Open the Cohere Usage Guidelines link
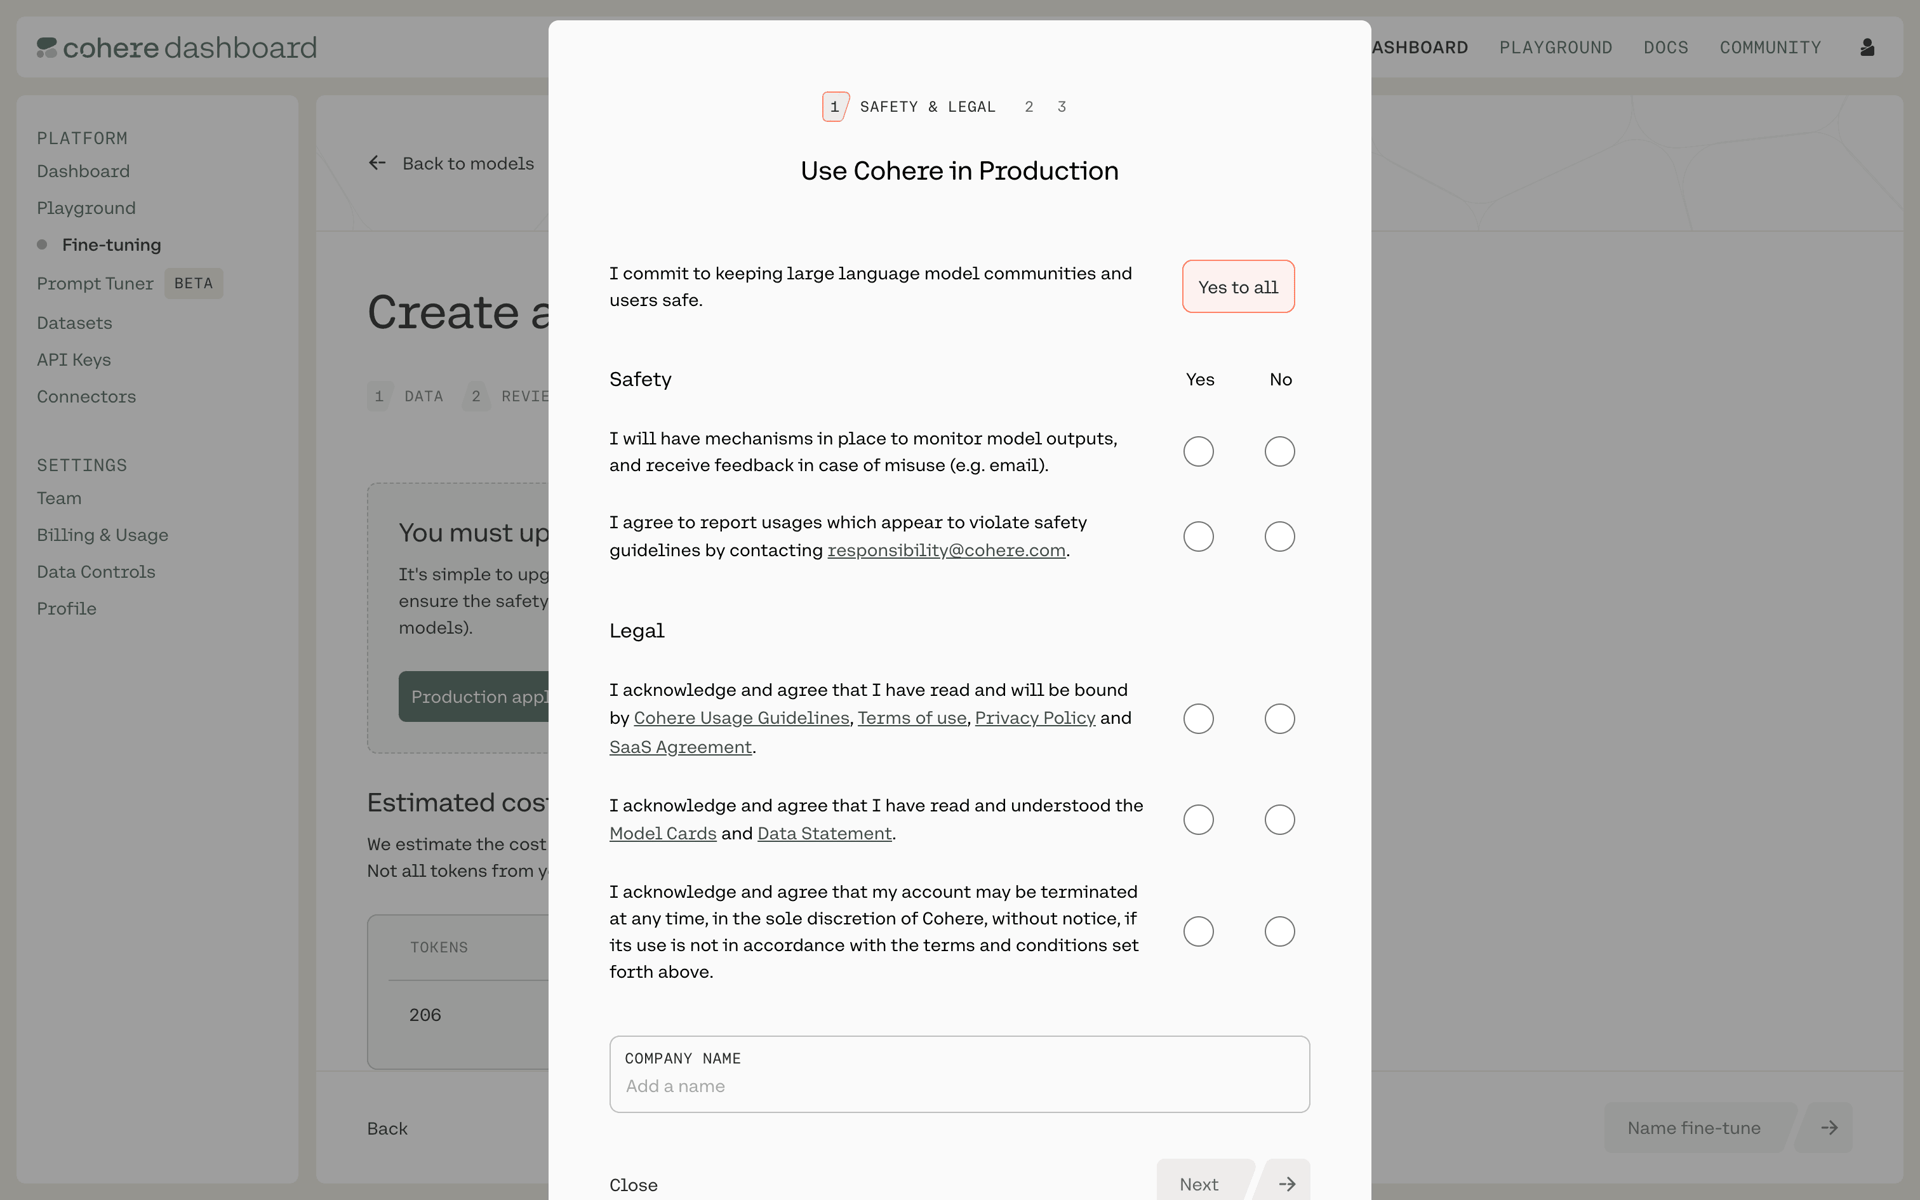1920x1200 pixels. pyautogui.click(x=741, y=718)
